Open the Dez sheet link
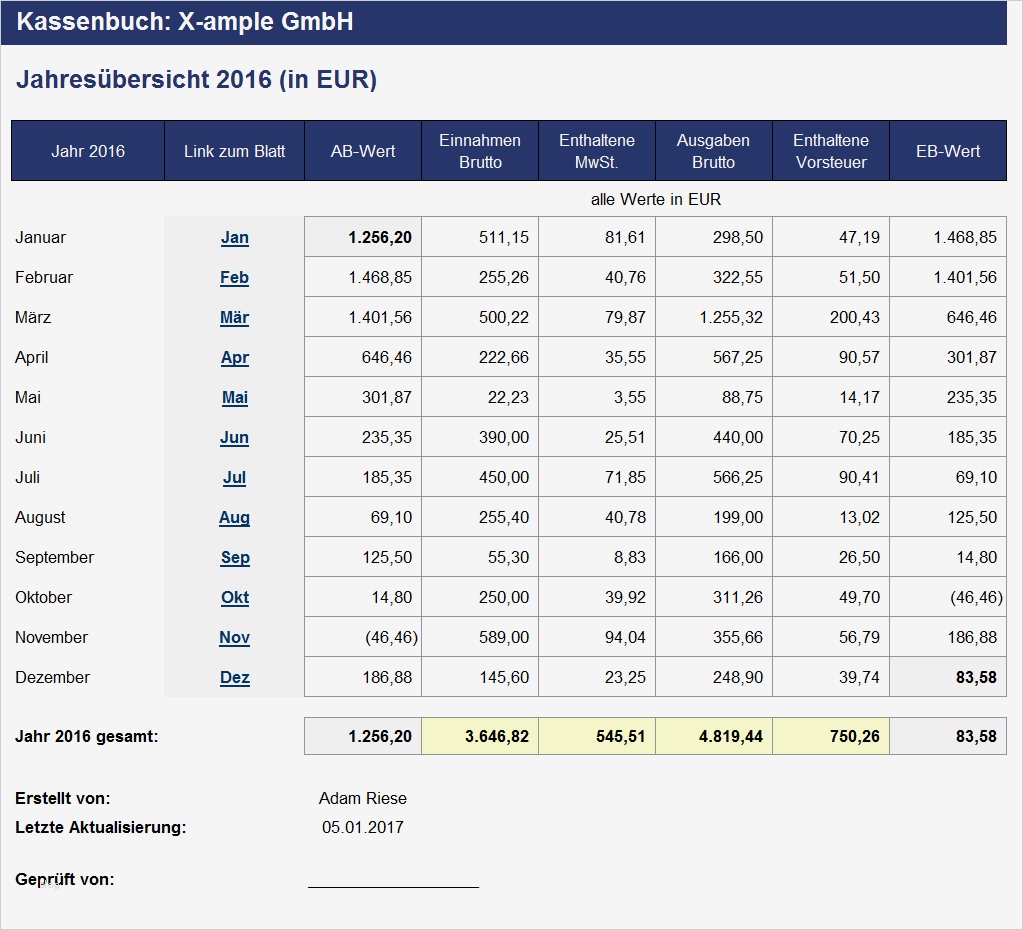Image resolution: width=1023 pixels, height=930 pixels. 234,678
